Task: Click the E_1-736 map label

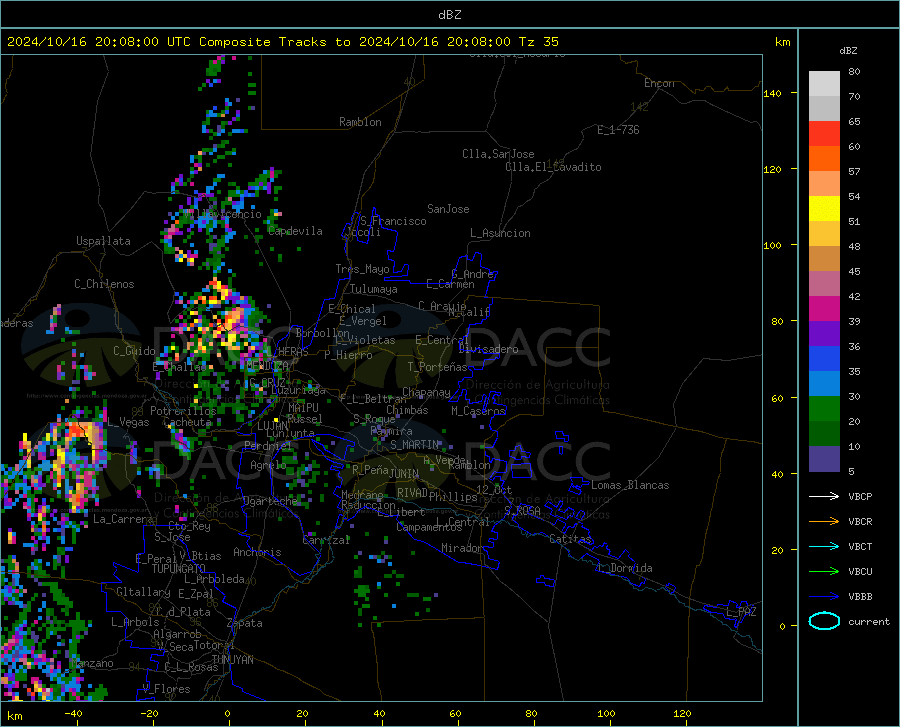Action: coord(618,130)
